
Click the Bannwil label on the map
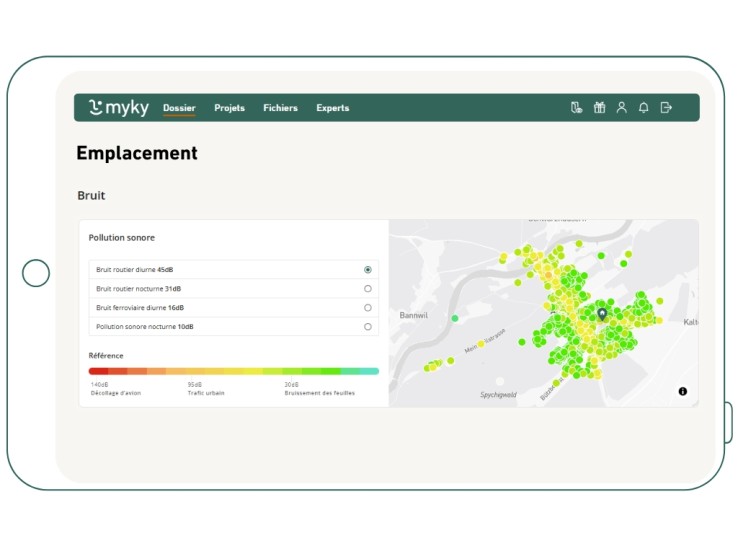(x=414, y=316)
